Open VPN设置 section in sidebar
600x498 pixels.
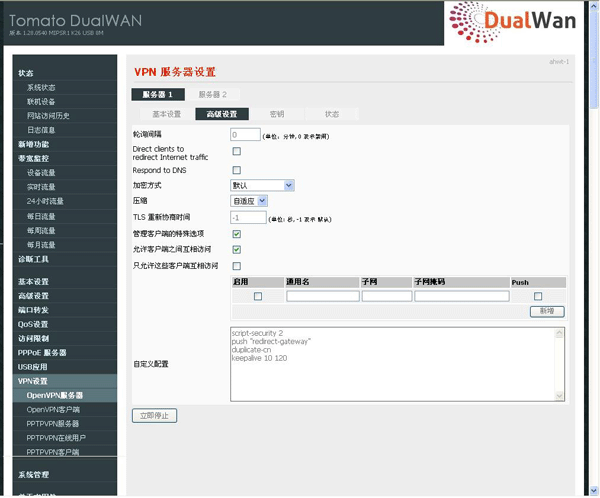pyautogui.click(x=33, y=381)
